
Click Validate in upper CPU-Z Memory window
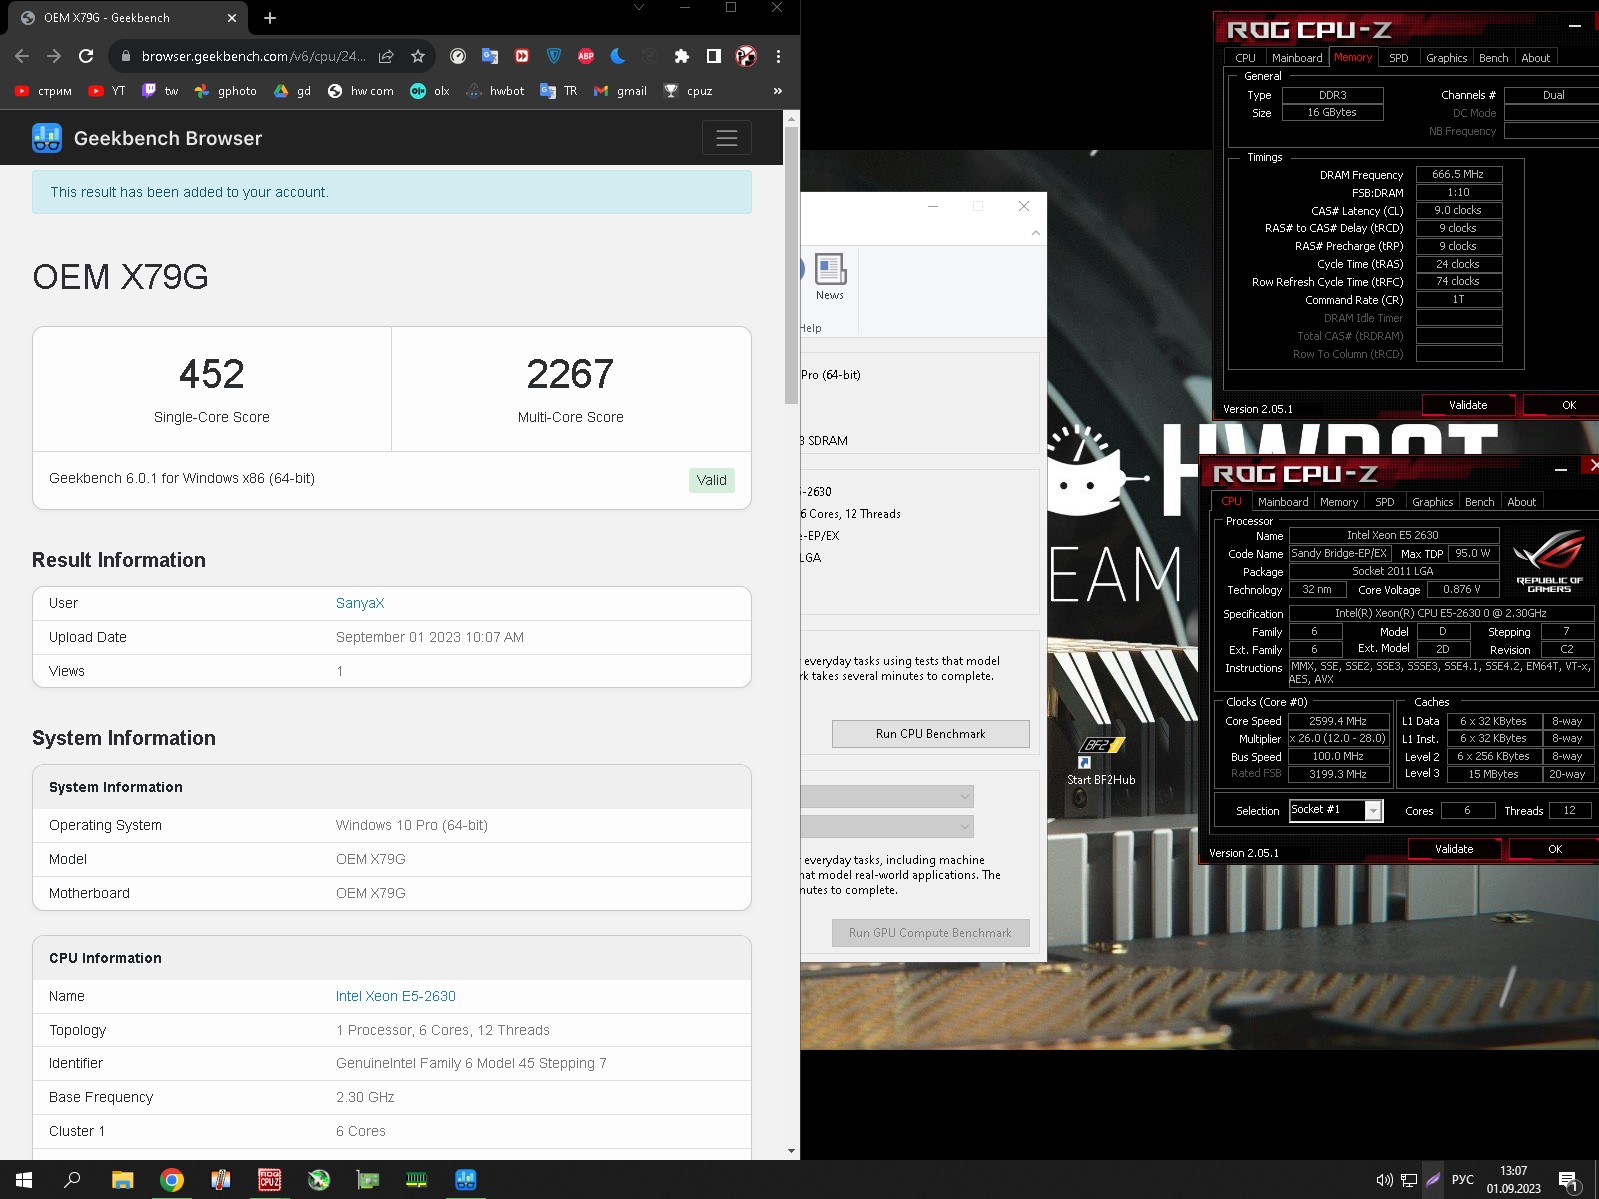point(1468,405)
